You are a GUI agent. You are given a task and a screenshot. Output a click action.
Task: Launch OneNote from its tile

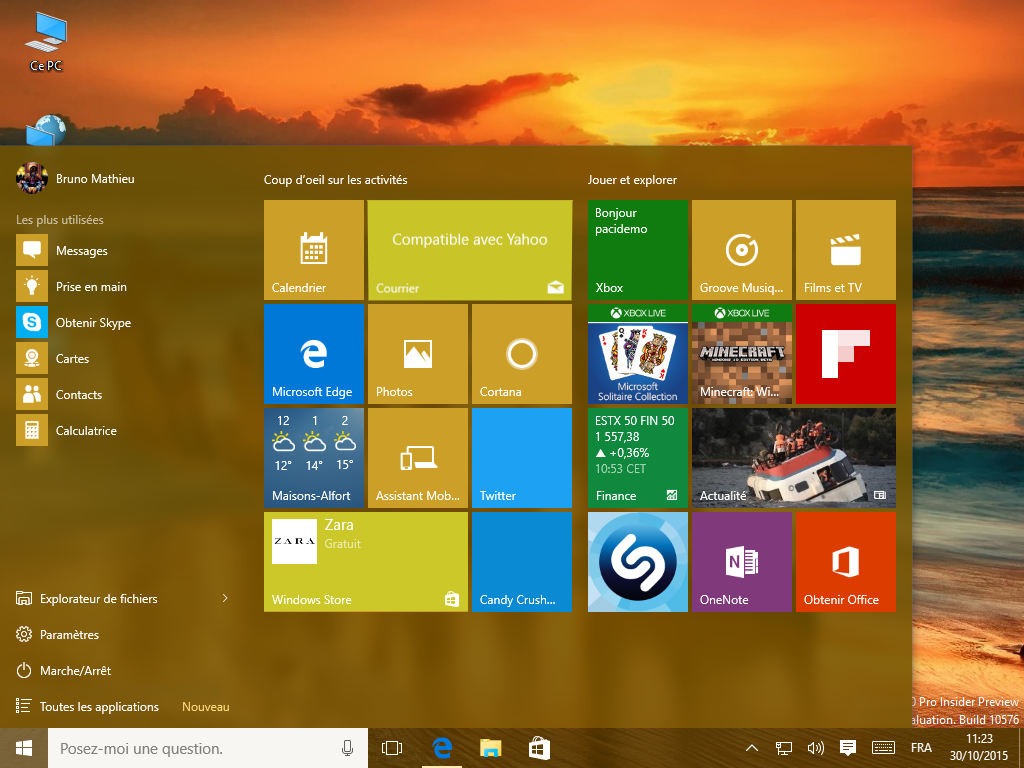pos(741,561)
